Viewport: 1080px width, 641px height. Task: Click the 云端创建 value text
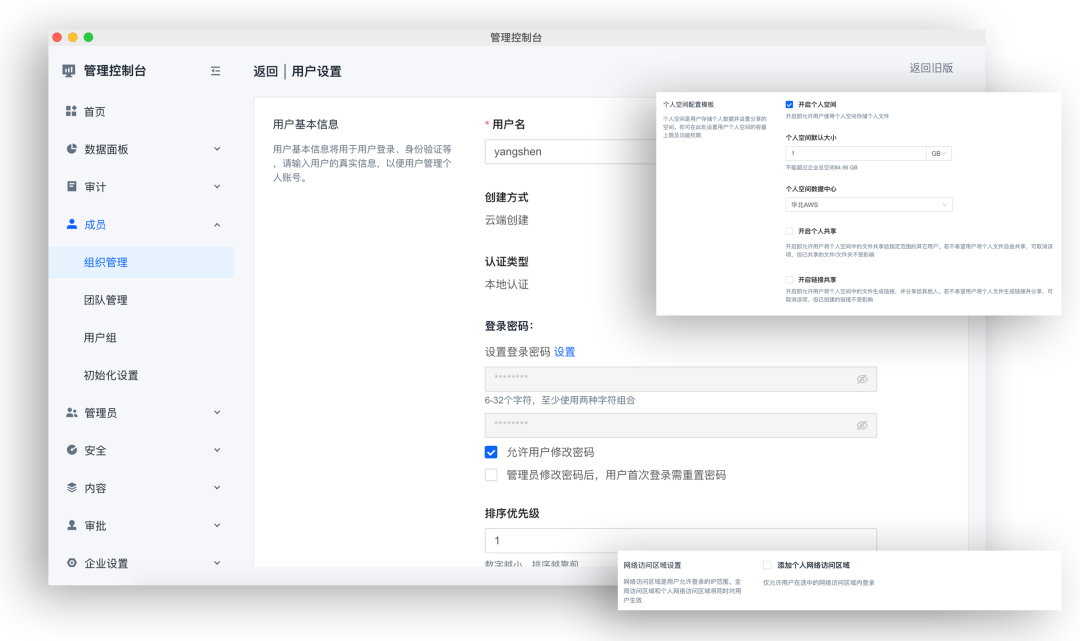point(506,220)
